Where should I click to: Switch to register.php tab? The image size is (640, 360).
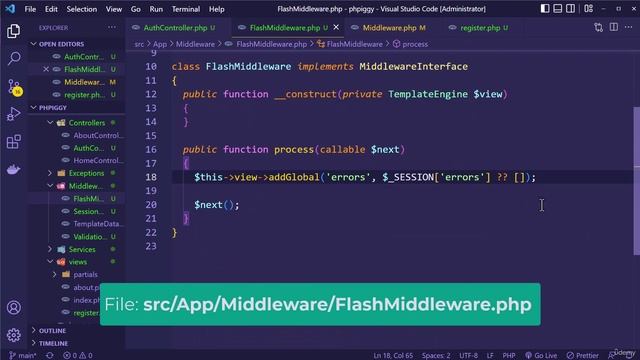[x=480, y=28]
